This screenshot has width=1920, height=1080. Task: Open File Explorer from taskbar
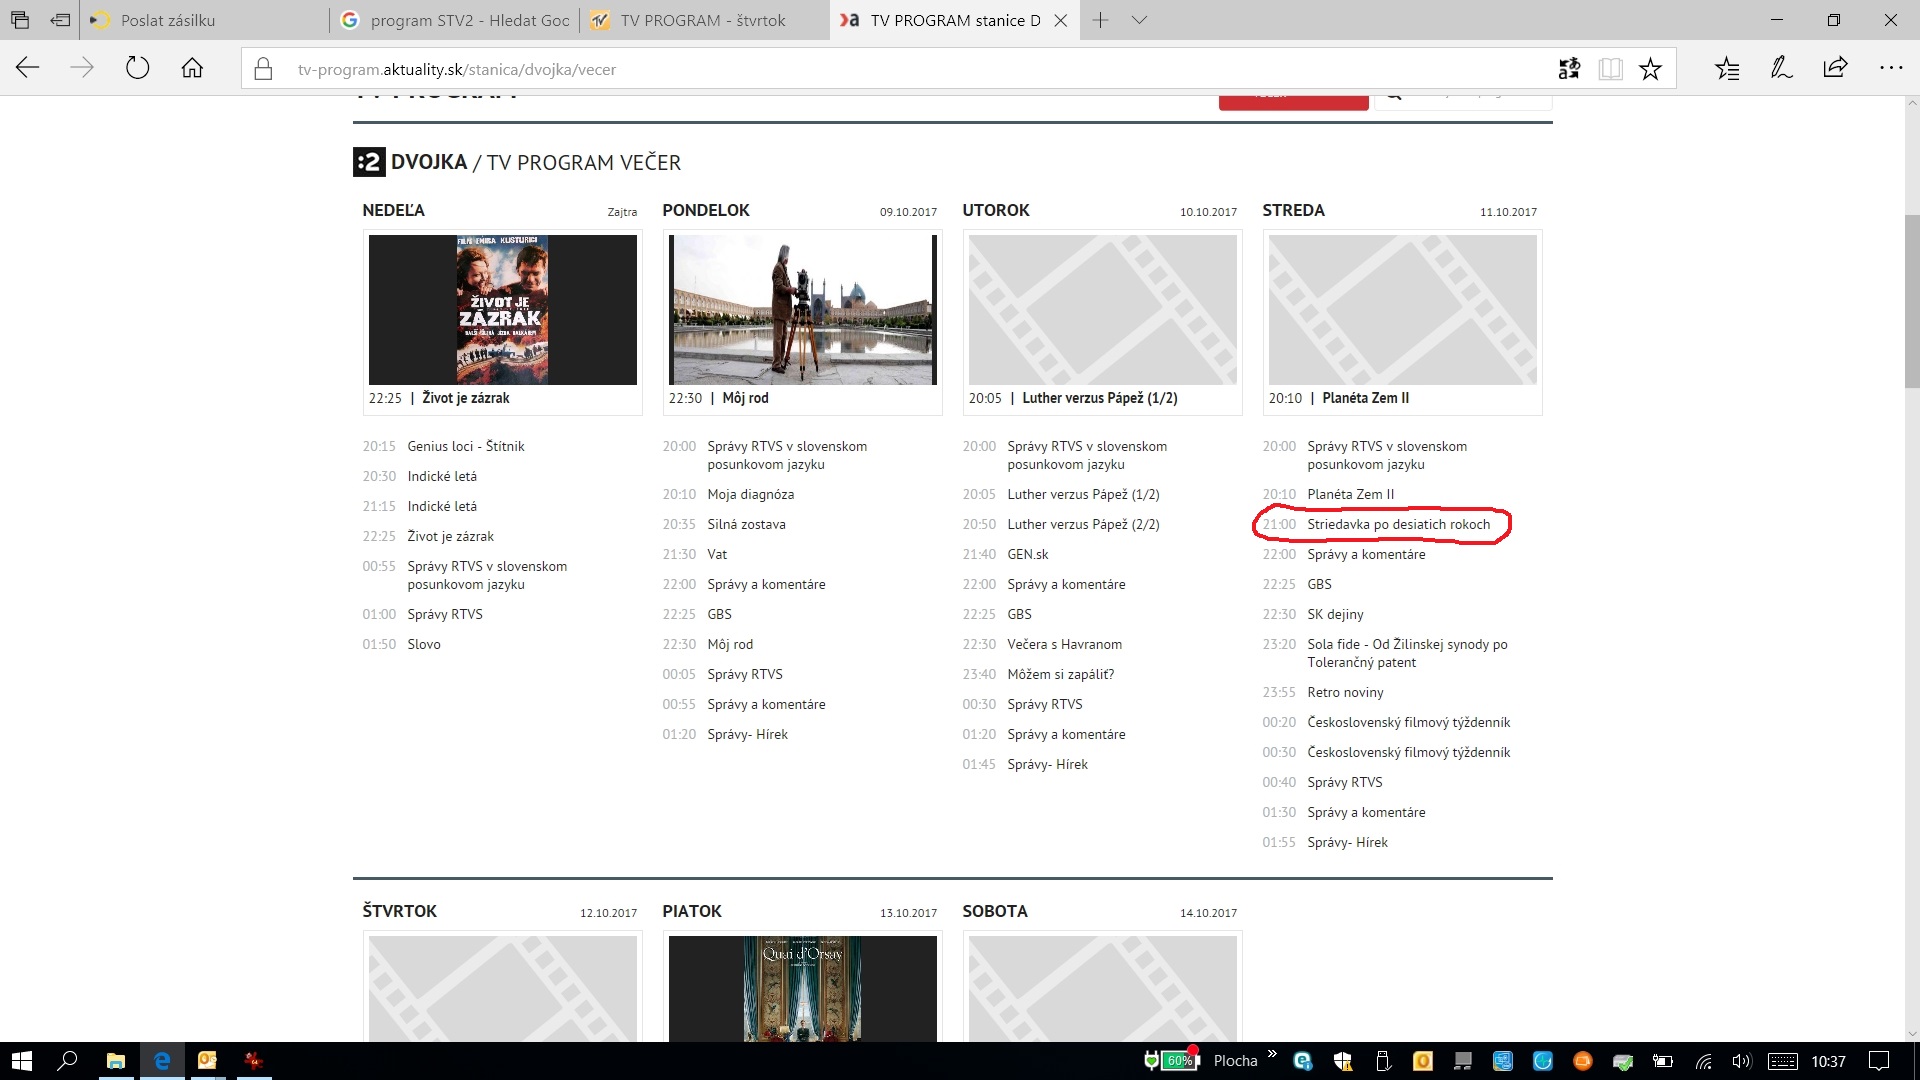coord(116,1061)
